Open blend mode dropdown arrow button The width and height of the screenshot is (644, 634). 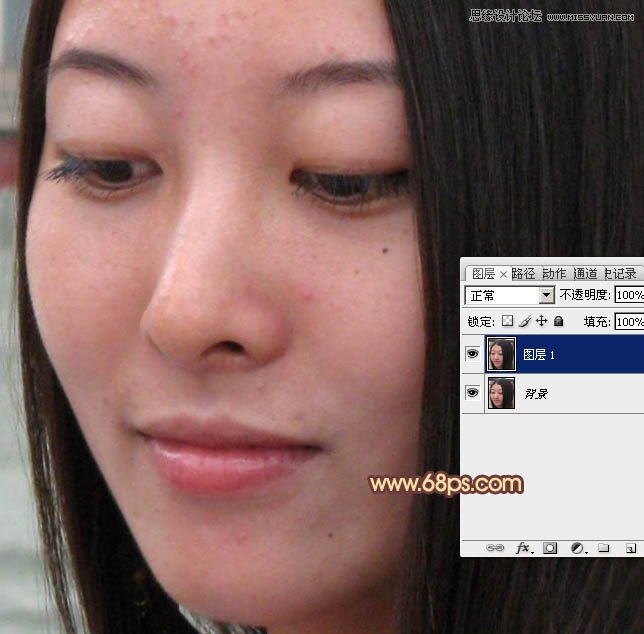(546, 295)
